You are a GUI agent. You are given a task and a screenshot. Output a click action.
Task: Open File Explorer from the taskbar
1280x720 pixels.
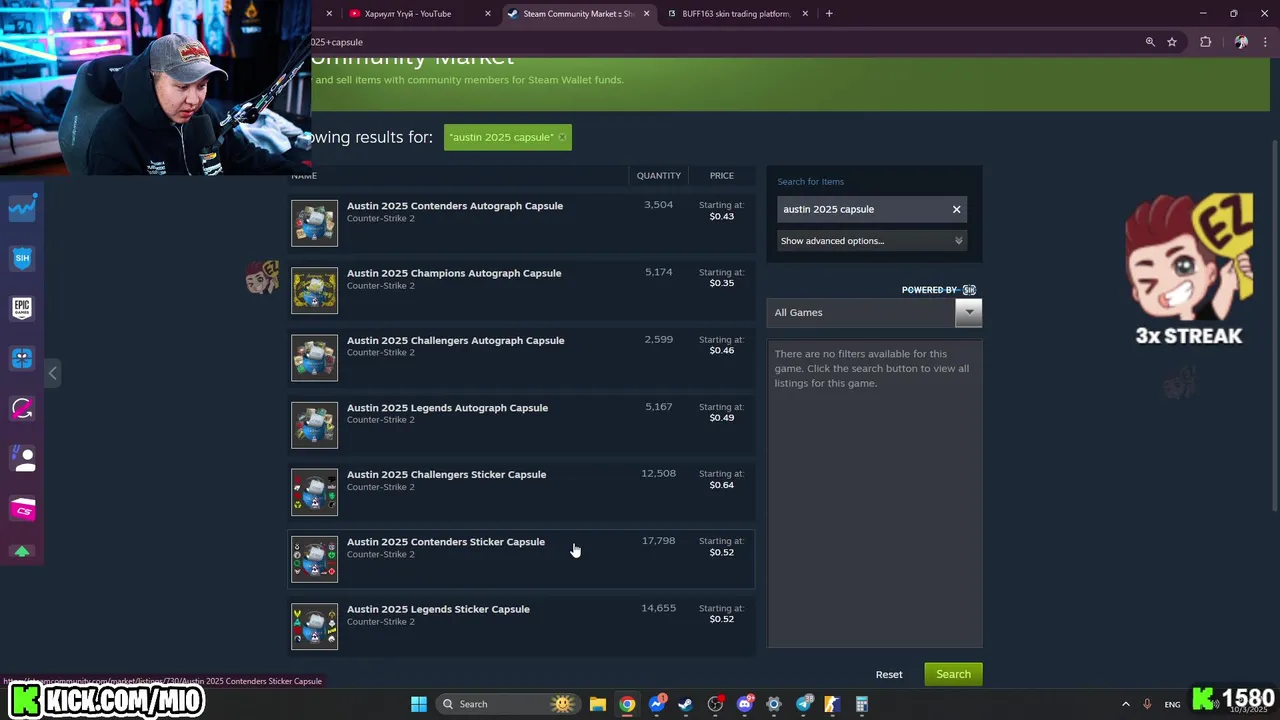click(597, 704)
